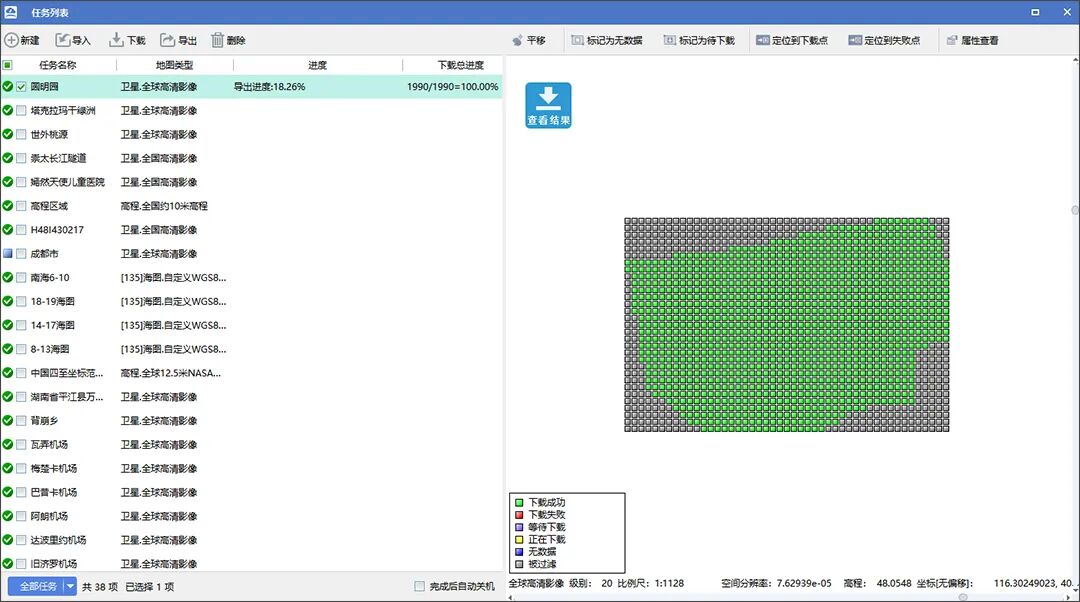Click 无数据 blue legend swatch
Screen dimensions: 1080x602
519,552
